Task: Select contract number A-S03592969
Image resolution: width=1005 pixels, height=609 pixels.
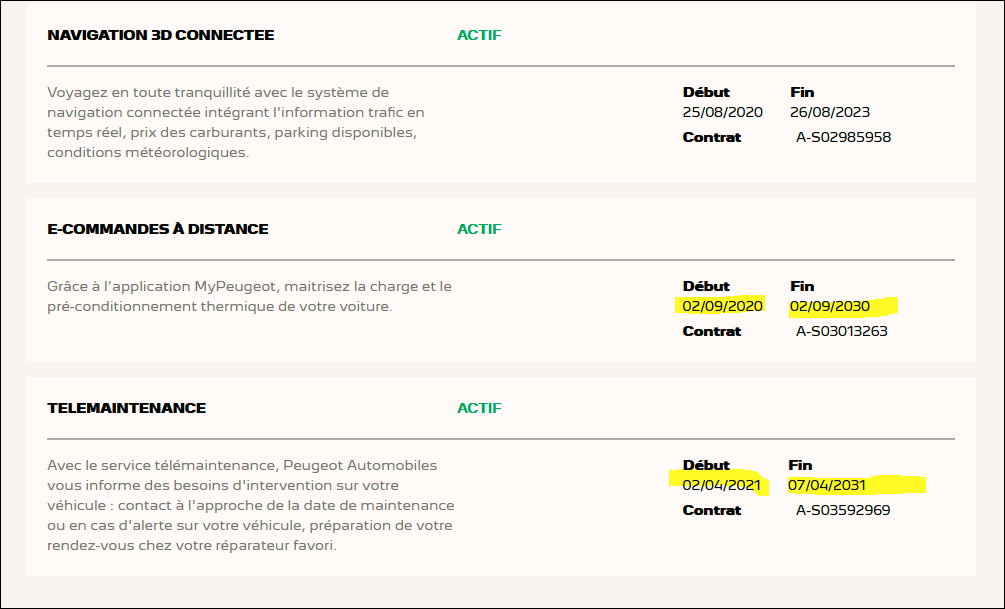Action: pyautogui.click(x=843, y=510)
